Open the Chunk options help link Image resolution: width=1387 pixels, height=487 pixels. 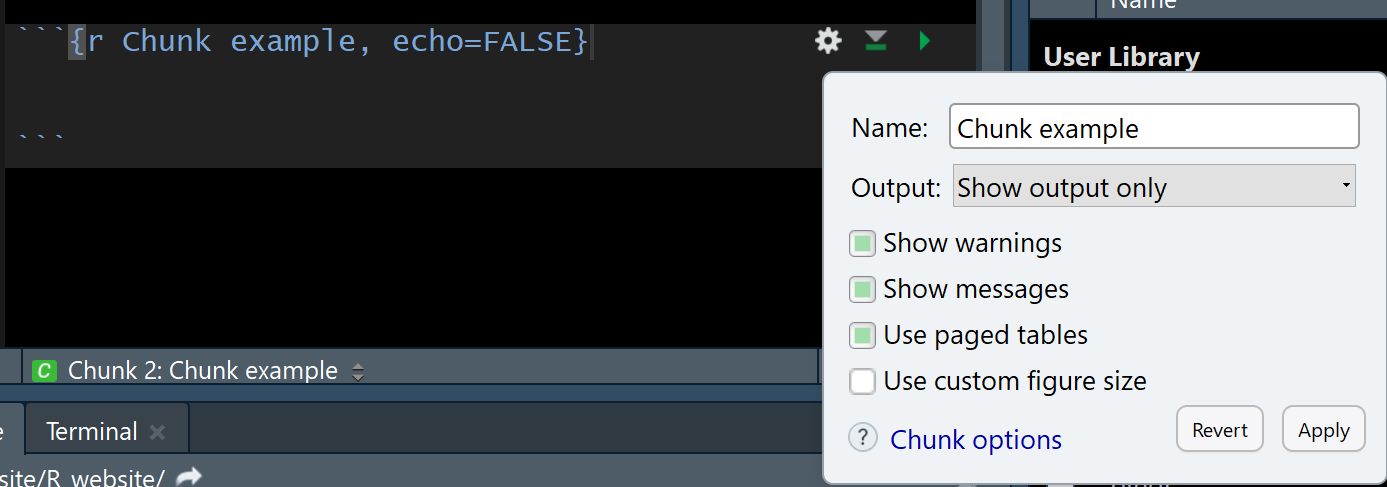[976, 440]
